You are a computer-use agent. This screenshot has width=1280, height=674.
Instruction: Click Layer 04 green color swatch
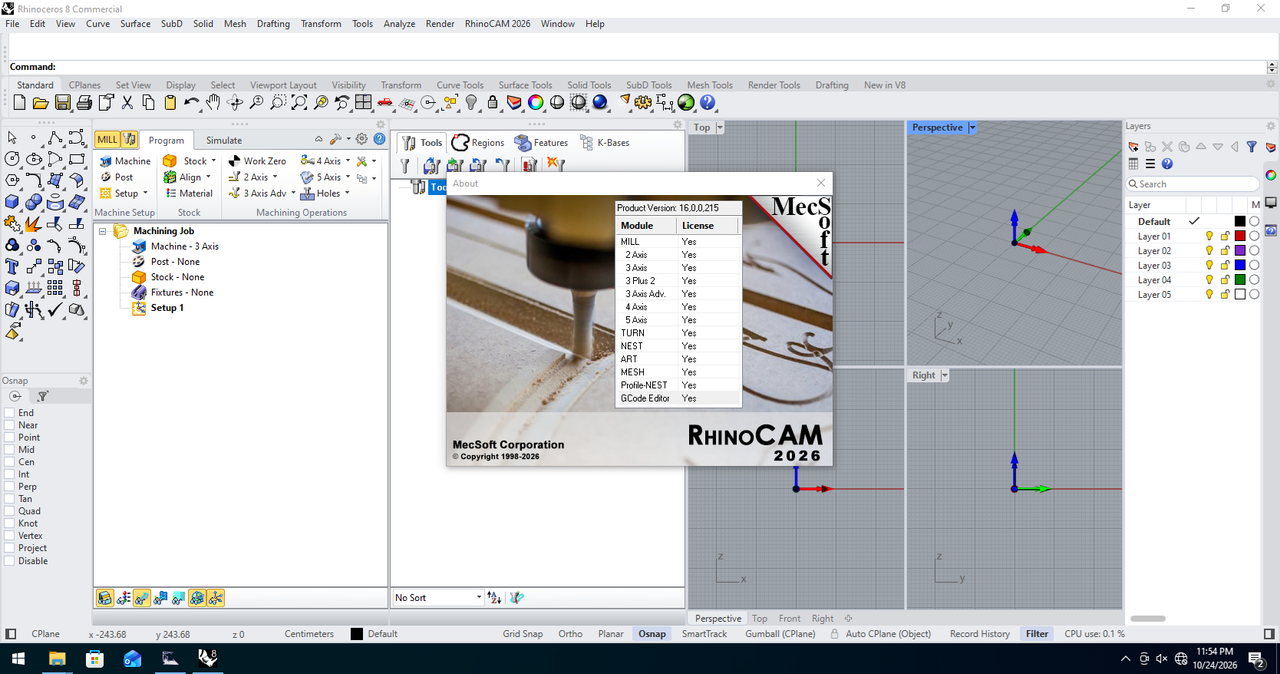tap(1240, 280)
